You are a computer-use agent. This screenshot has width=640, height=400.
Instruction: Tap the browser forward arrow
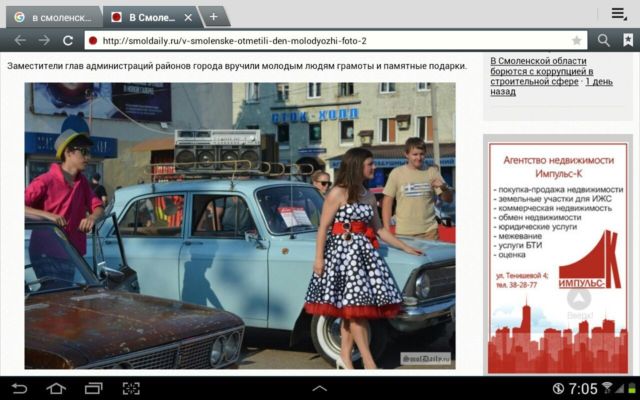point(43,40)
